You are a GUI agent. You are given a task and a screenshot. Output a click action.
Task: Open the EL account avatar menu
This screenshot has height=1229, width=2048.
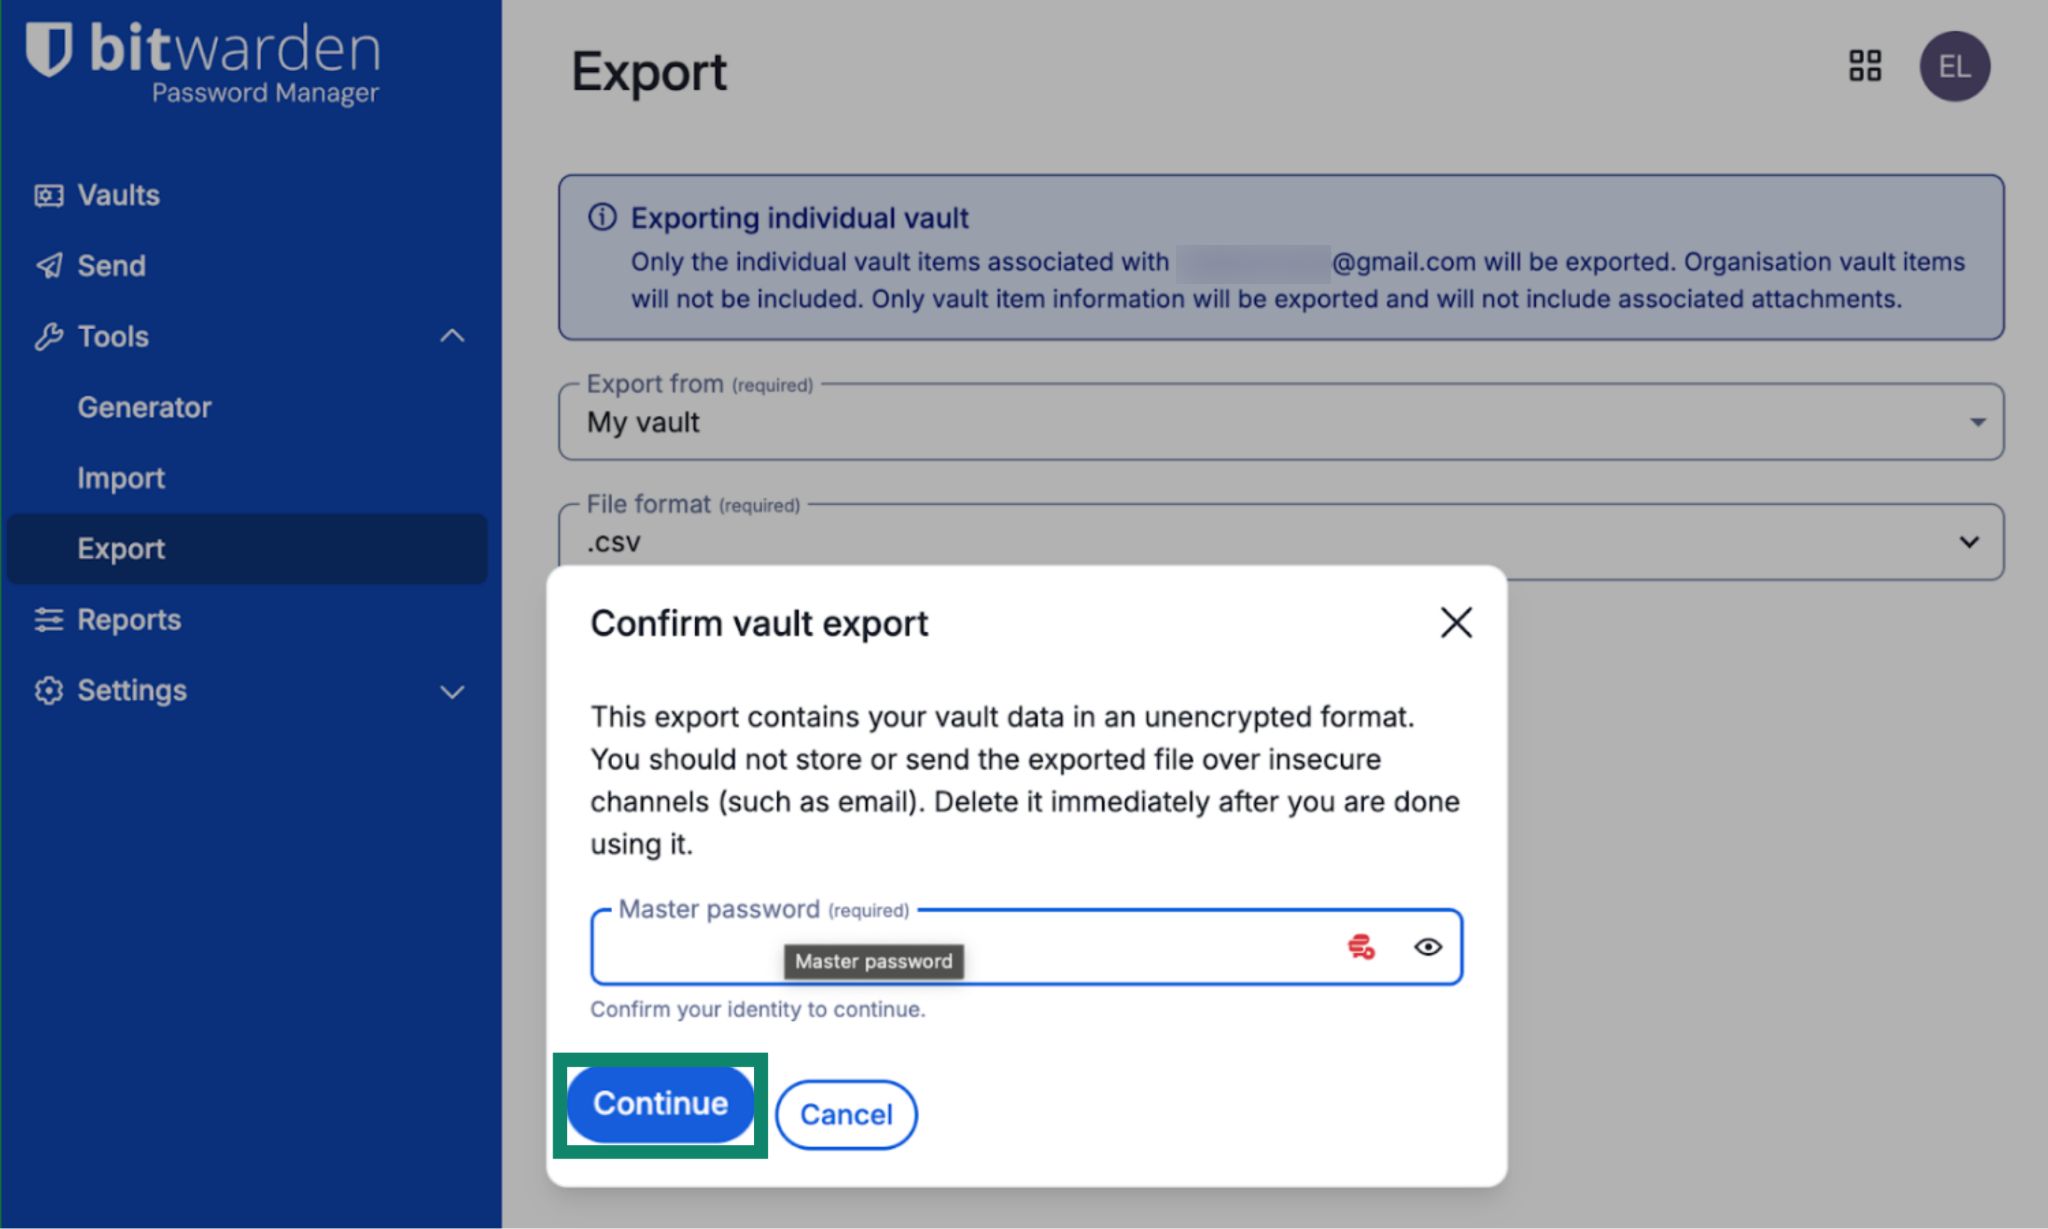(1953, 66)
